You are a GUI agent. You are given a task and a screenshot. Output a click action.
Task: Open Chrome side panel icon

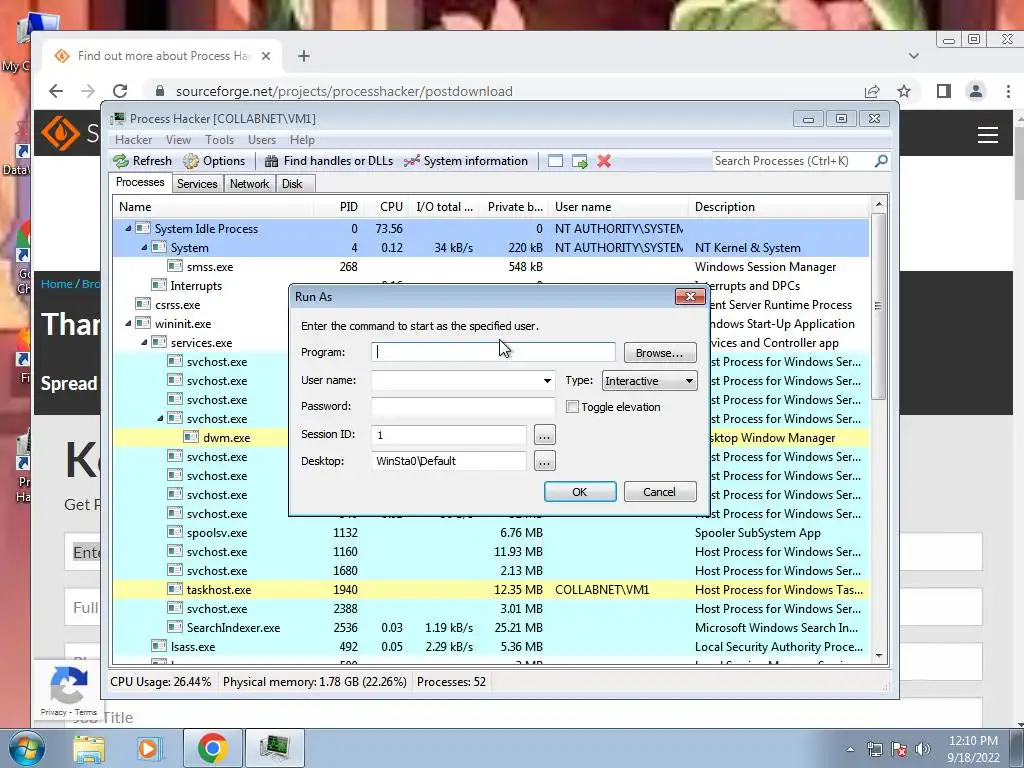coord(944,91)
